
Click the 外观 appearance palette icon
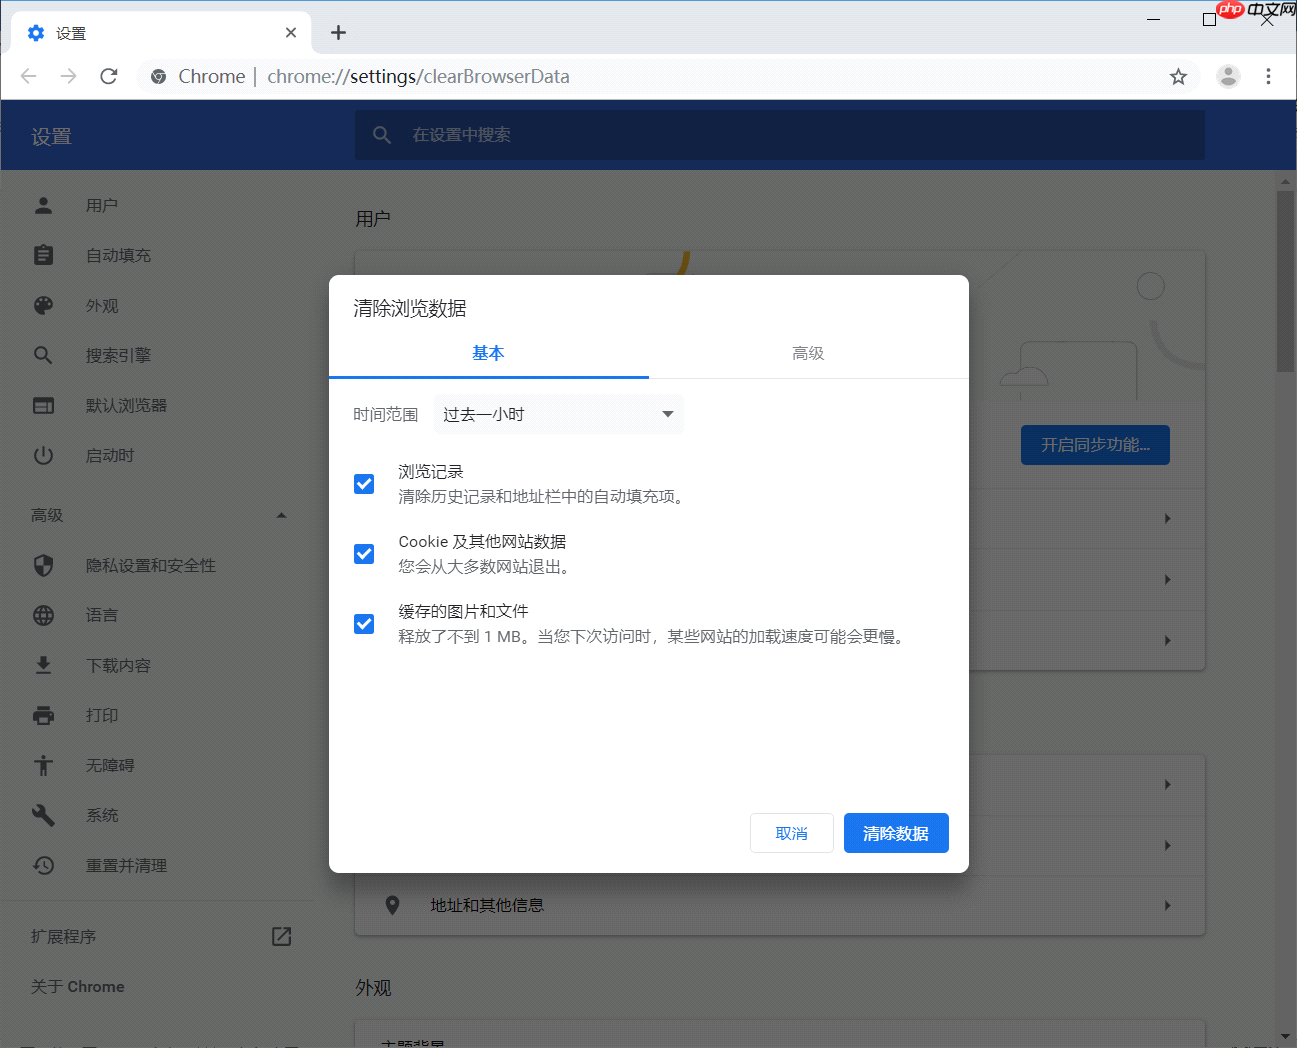43,305
